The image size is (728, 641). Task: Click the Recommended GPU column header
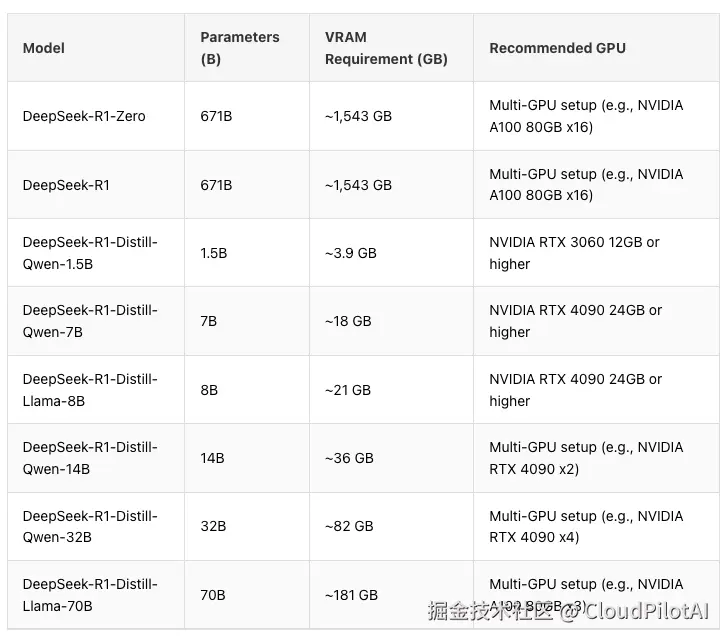point(557,48)
